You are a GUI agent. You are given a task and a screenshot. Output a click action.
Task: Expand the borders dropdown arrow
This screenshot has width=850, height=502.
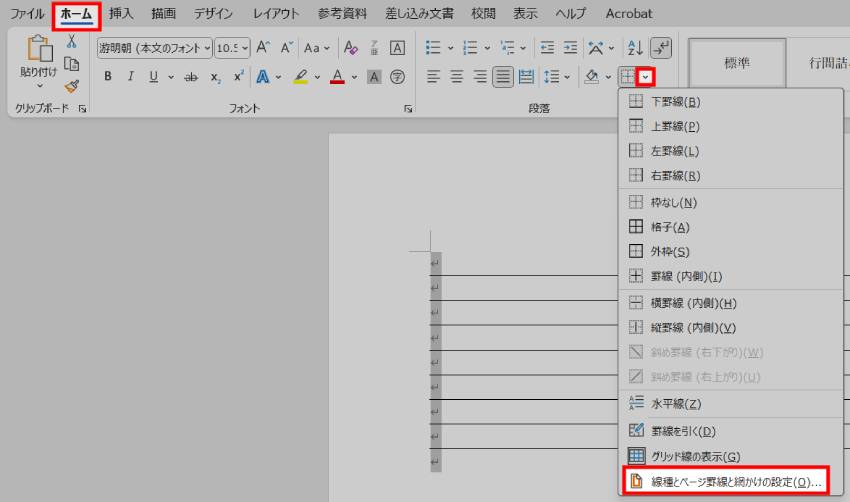[646, 77]
